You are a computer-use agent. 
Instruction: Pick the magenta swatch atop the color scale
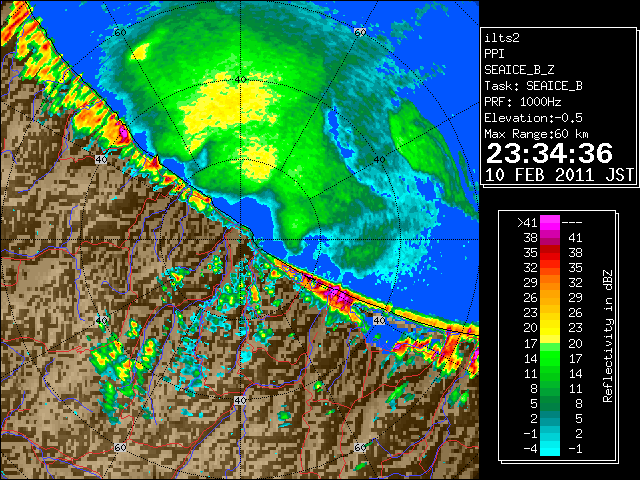[550, 223]
